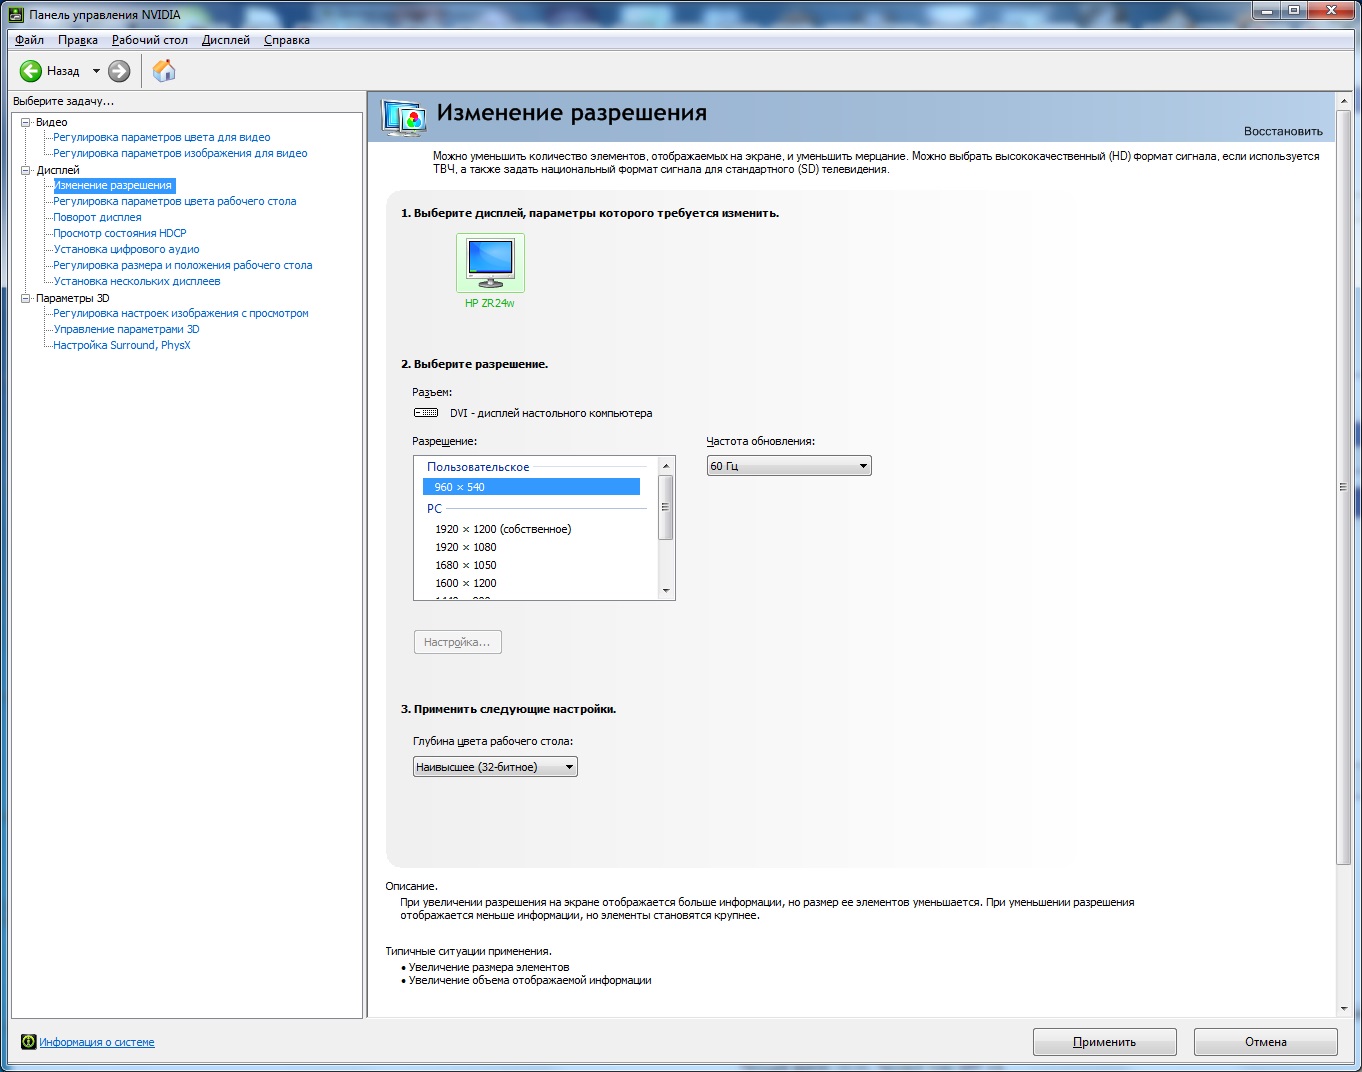Select the HP ZR24w monitor icon

[490, 263]
